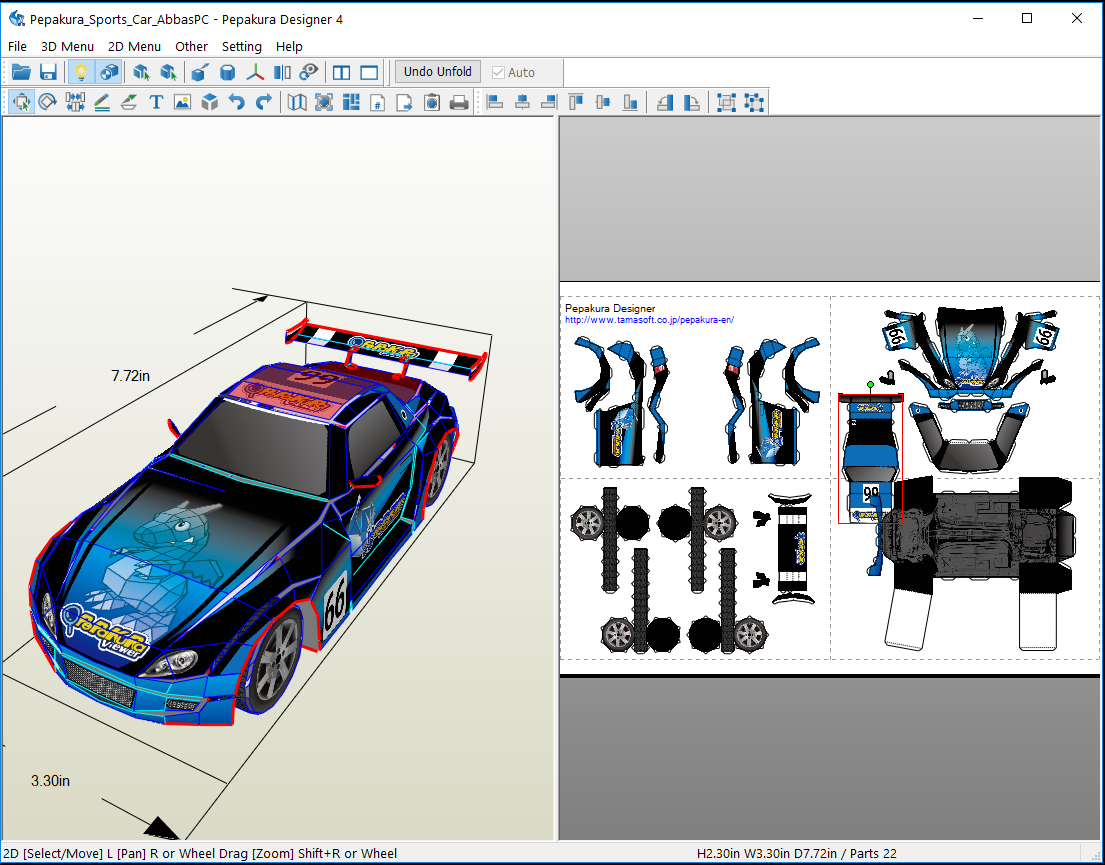Expand the Other menu

click(191, 47)
